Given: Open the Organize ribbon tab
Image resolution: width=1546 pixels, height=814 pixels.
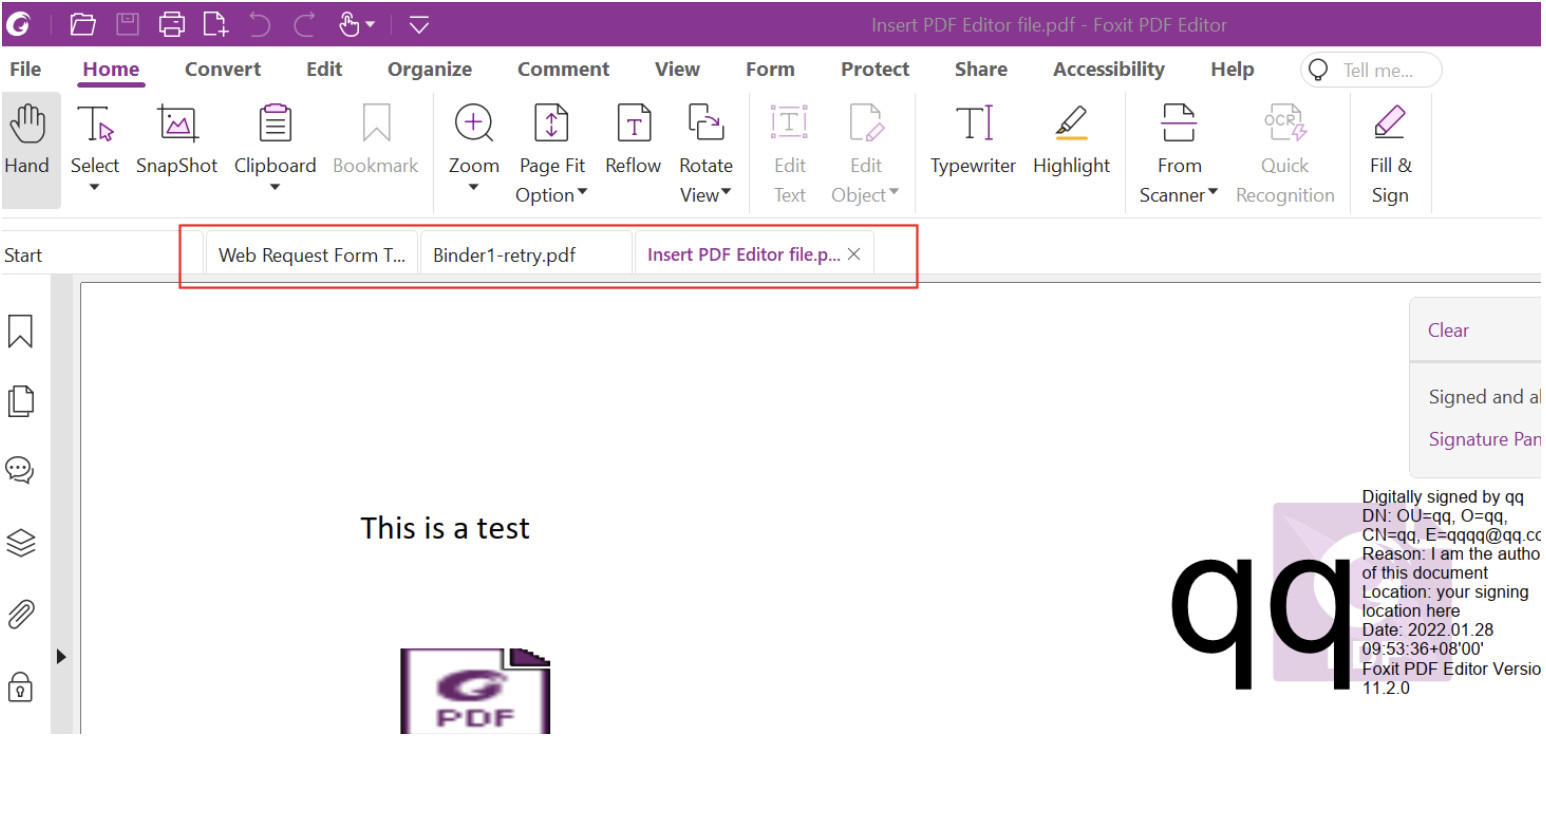Looking at the screenshot, I should tap(430, 69).
